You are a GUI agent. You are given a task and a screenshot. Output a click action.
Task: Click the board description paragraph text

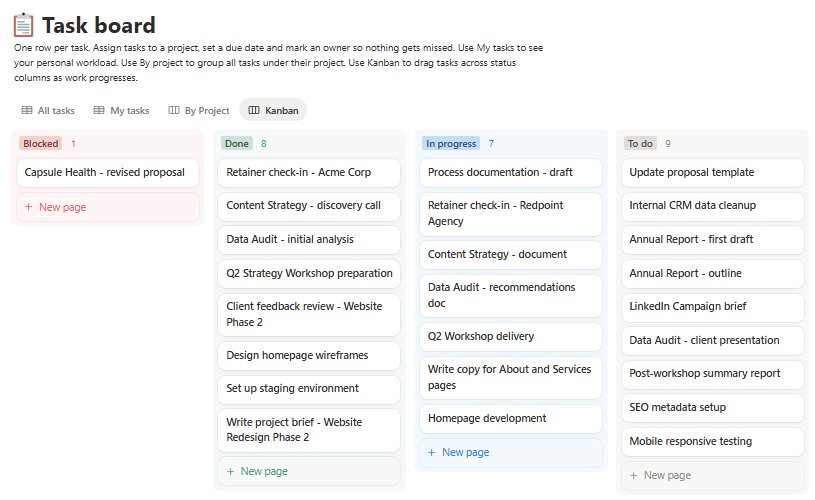(279, 63)
